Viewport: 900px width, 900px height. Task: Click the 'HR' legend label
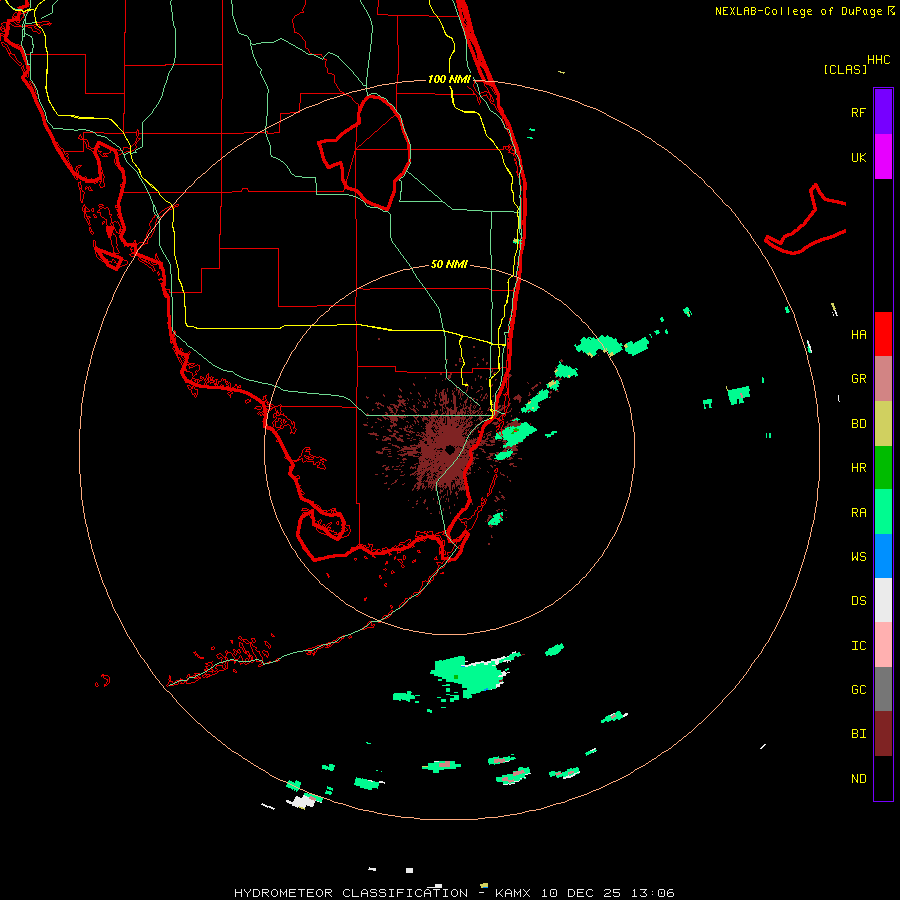coord(858,468)
